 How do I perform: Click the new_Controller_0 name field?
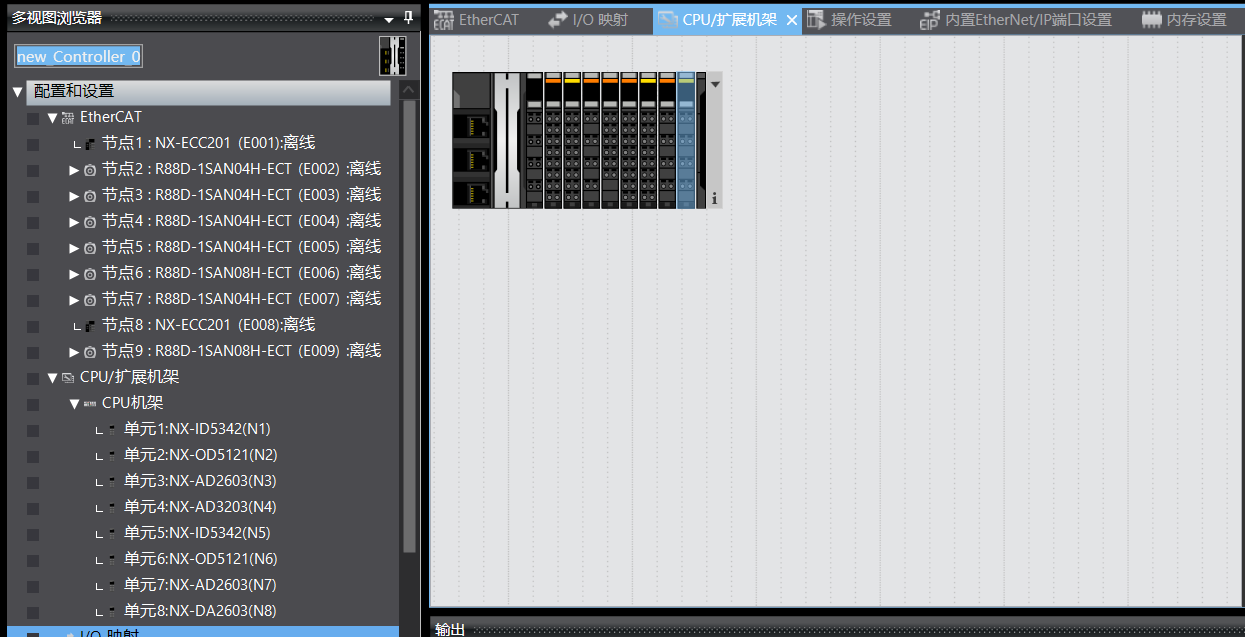click(x=79, y=56)
